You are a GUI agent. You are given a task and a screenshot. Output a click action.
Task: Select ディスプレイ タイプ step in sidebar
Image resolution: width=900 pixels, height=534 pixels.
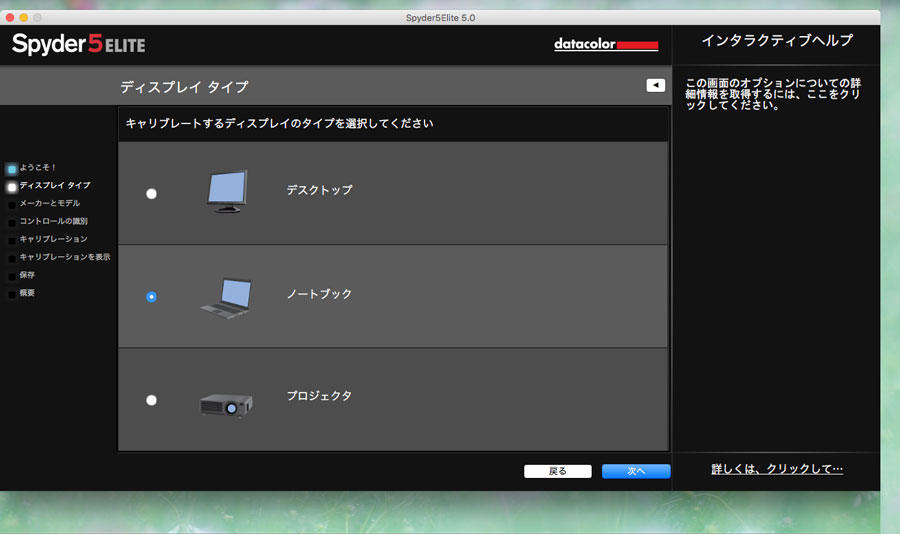tap(55, 185)
